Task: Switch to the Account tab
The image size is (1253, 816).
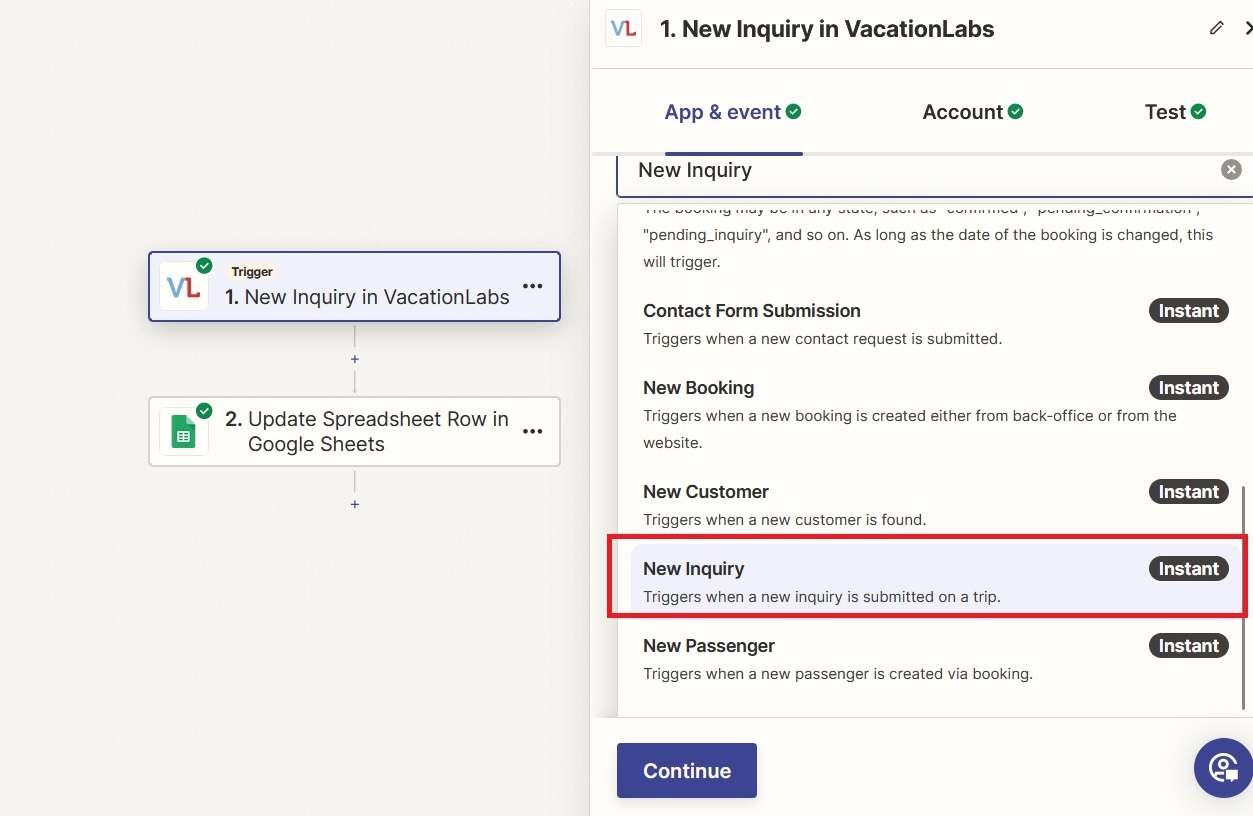Action: (x=972, y=112)
